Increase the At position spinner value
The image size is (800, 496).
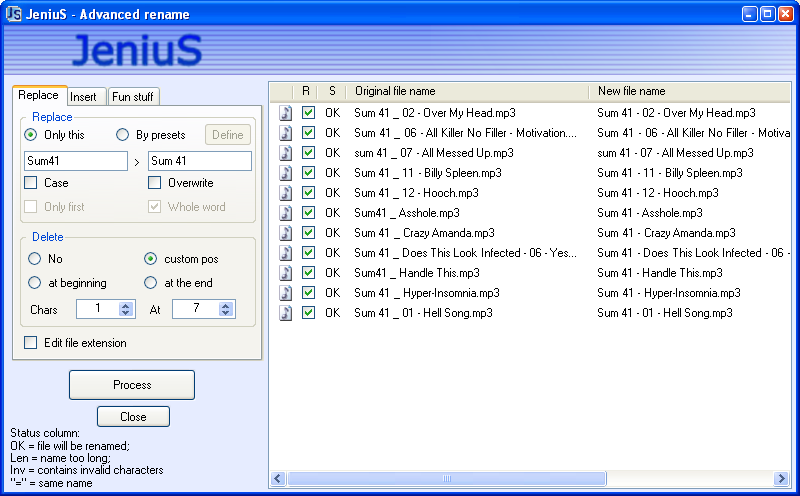pos(226,305)
